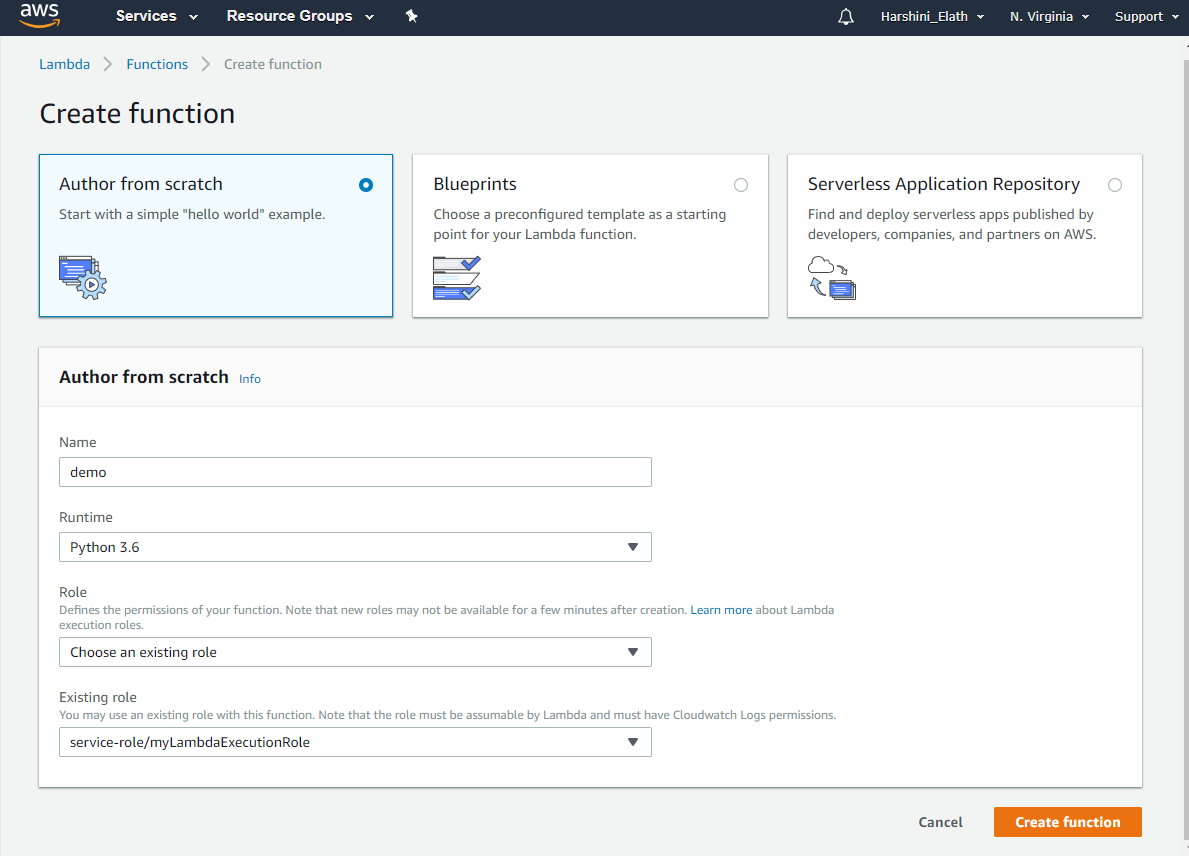Open the notifications bell icon
1189x856 pixels.
(845, 16)
